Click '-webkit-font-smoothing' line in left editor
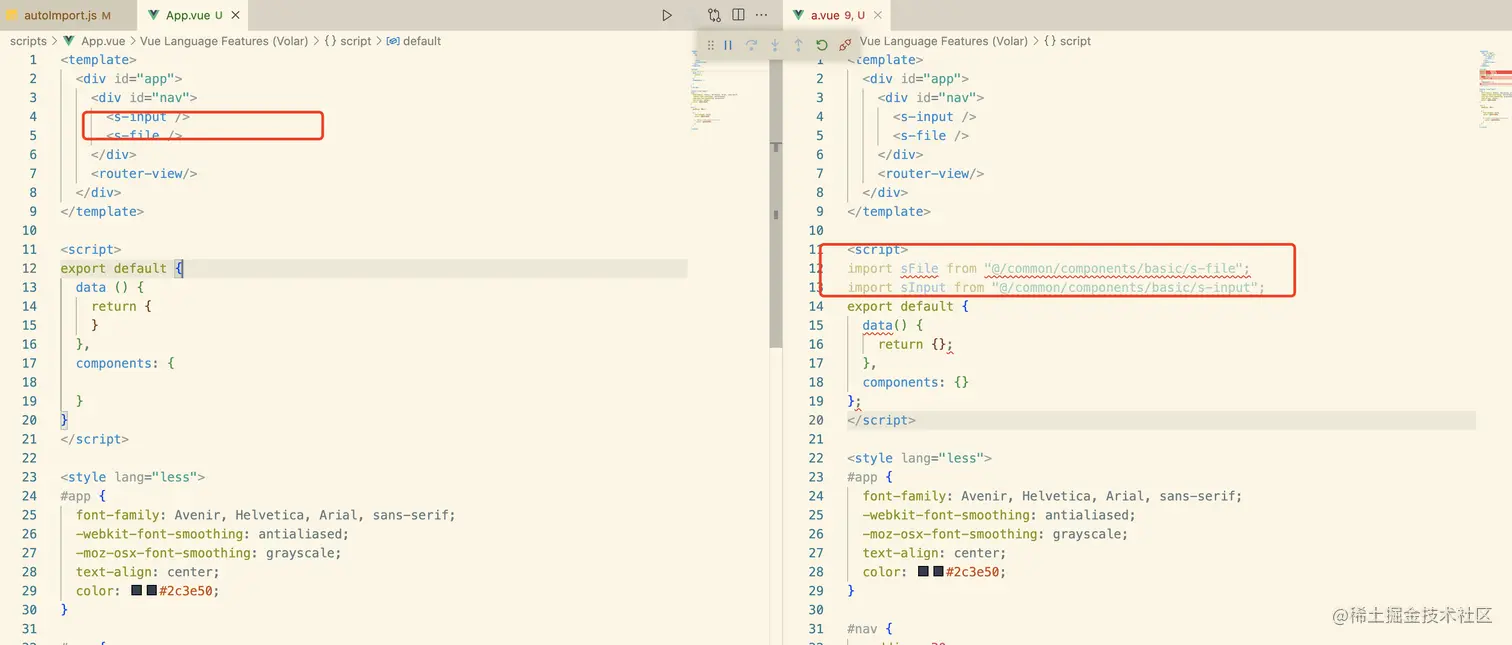The height and width of the screenshot is (645, 1512). point(213,534)
